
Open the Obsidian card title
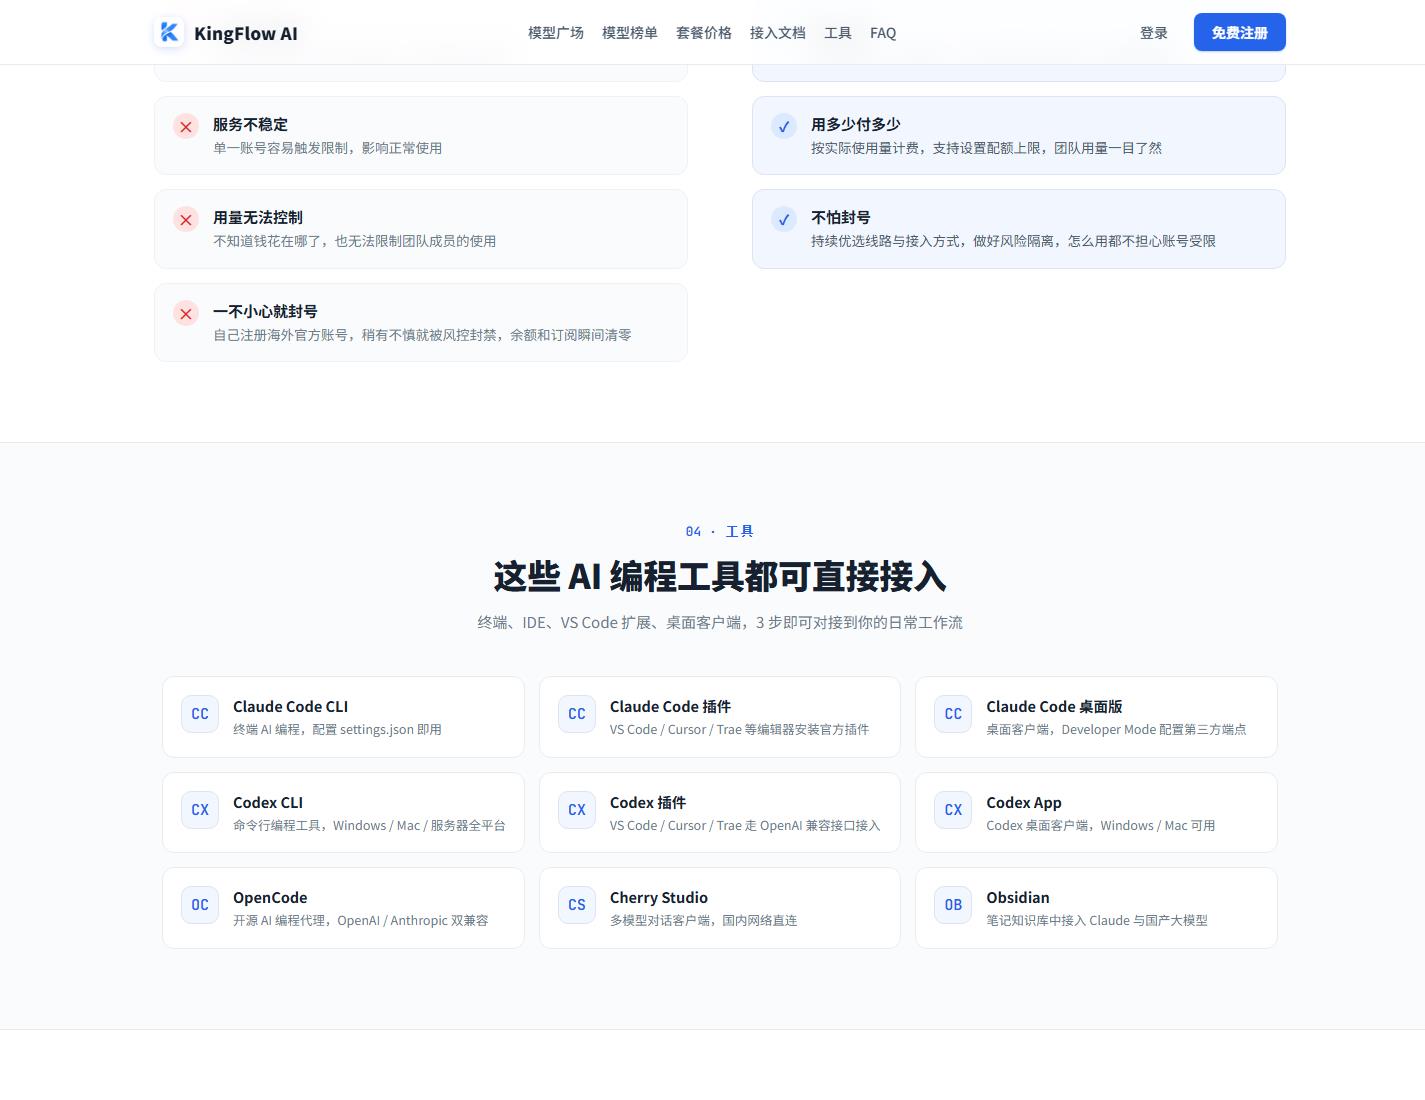(1018, 897)
